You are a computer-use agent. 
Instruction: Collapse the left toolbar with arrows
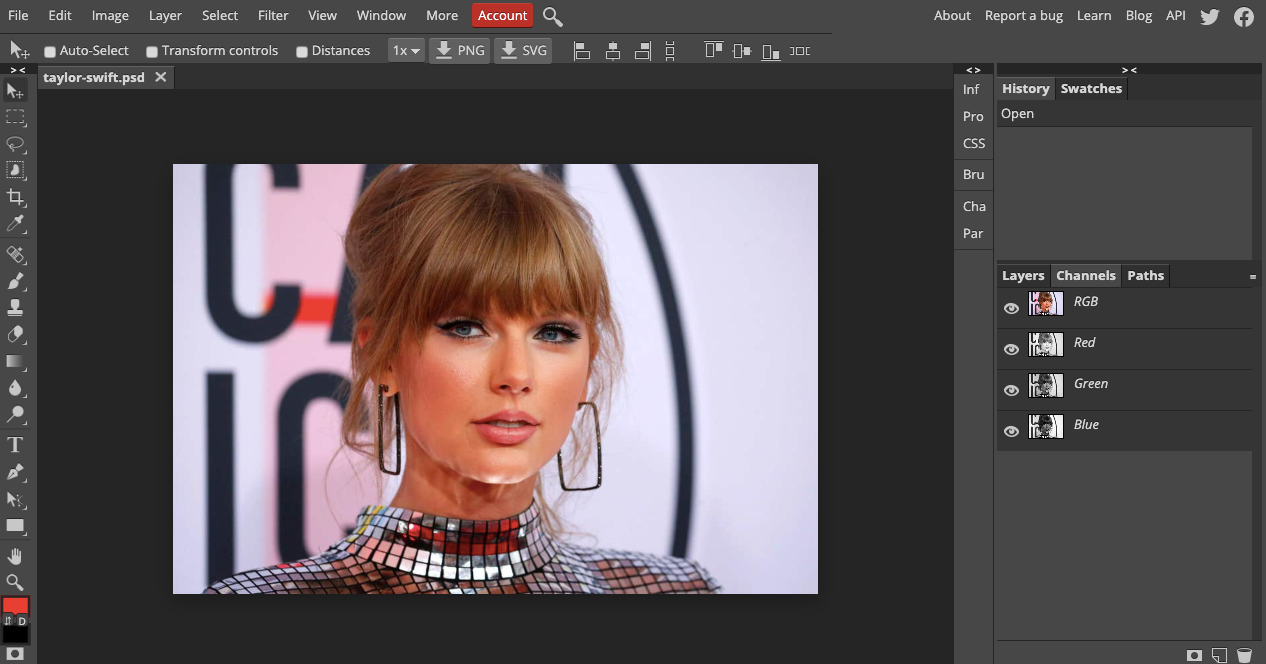point(18,70)
